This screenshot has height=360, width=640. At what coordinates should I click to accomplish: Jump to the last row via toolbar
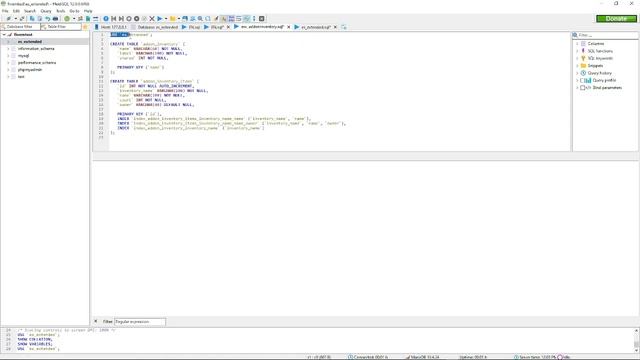[121, 19]
